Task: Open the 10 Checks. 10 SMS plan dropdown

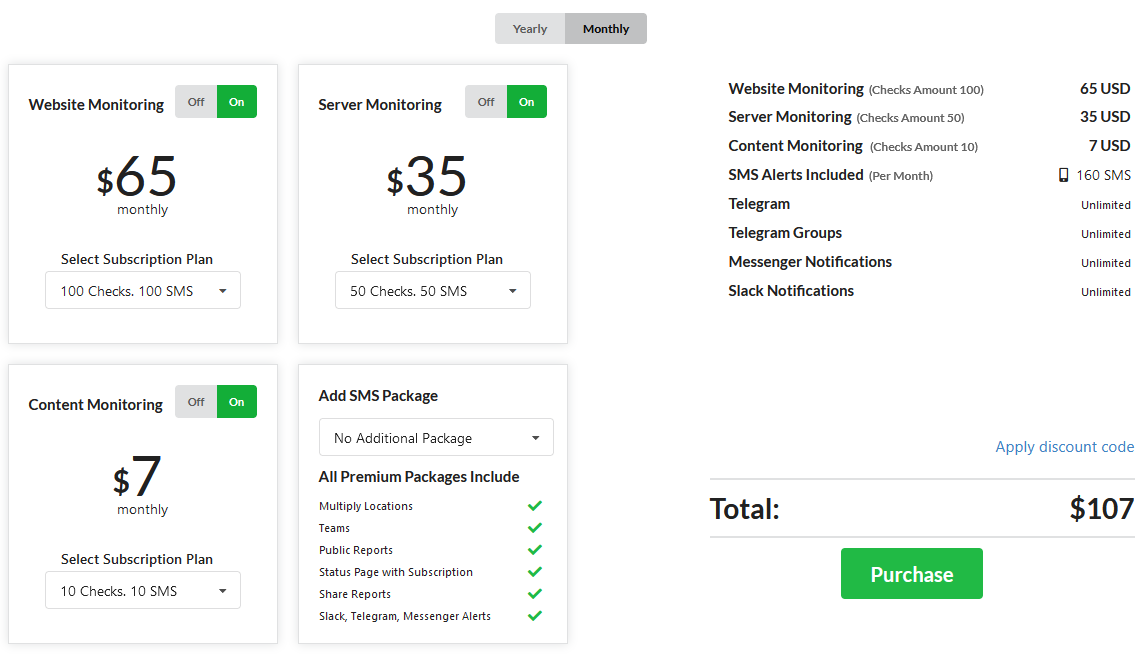Action: (143, 590)
